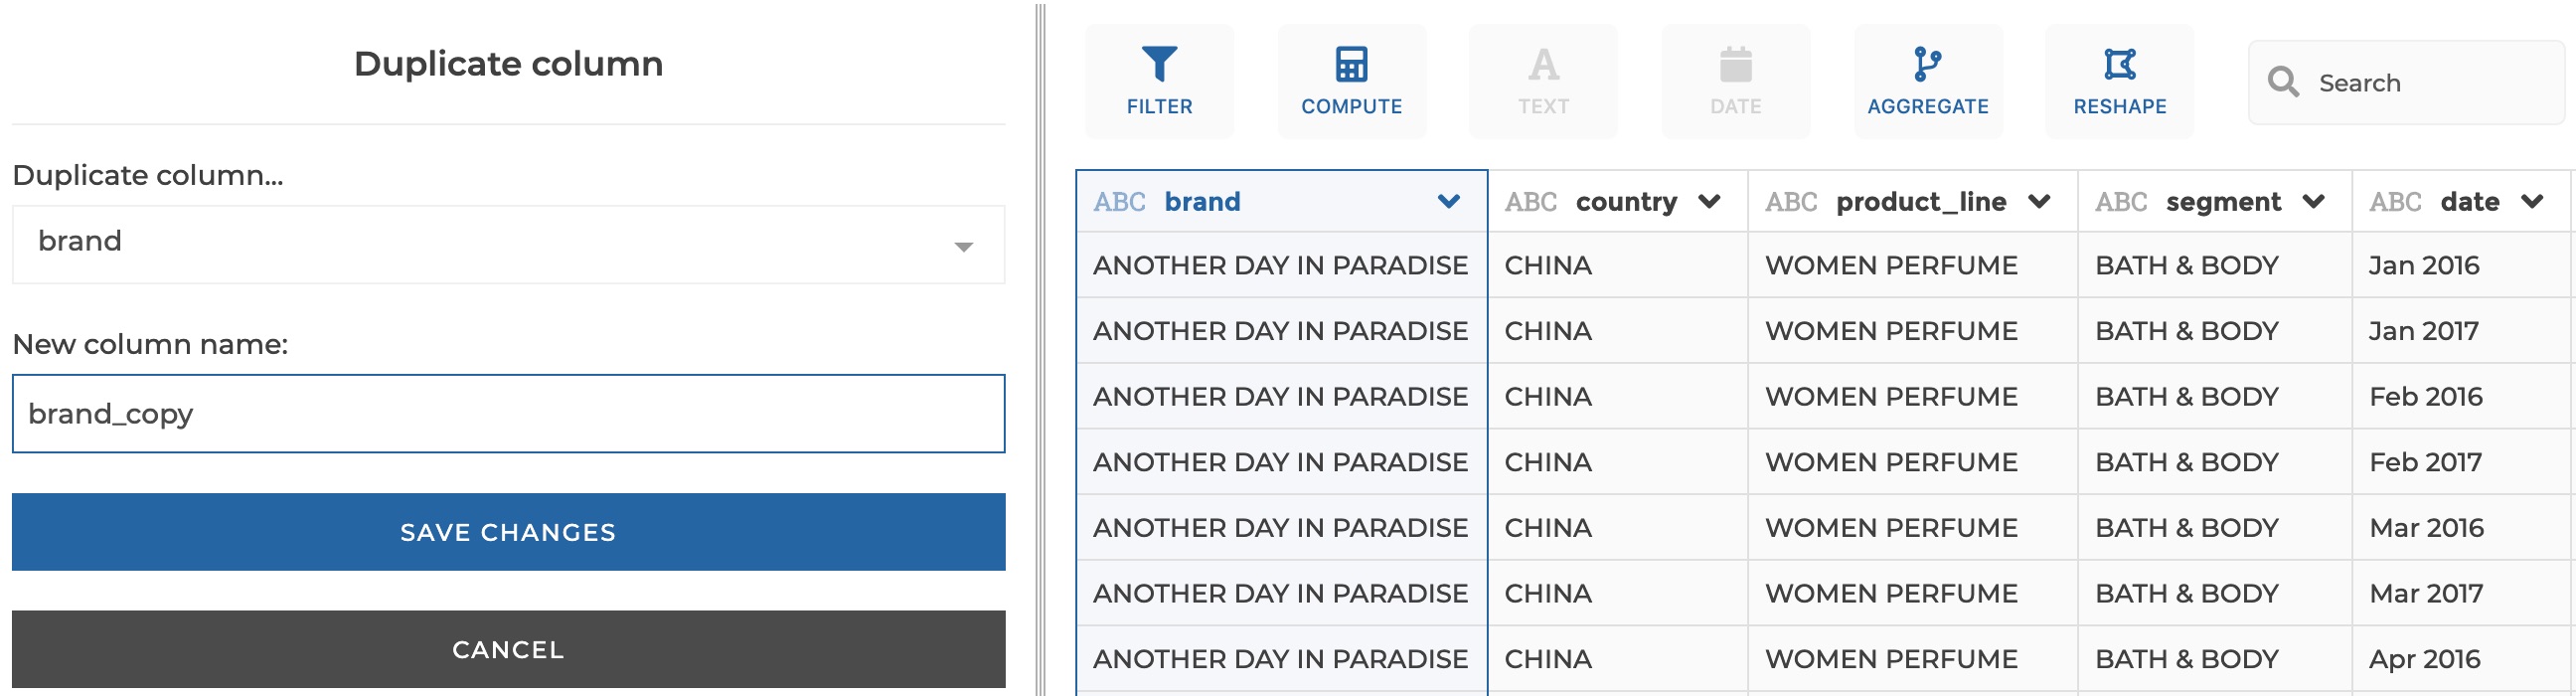Expand the brand column header menu

coord(1448,202)
